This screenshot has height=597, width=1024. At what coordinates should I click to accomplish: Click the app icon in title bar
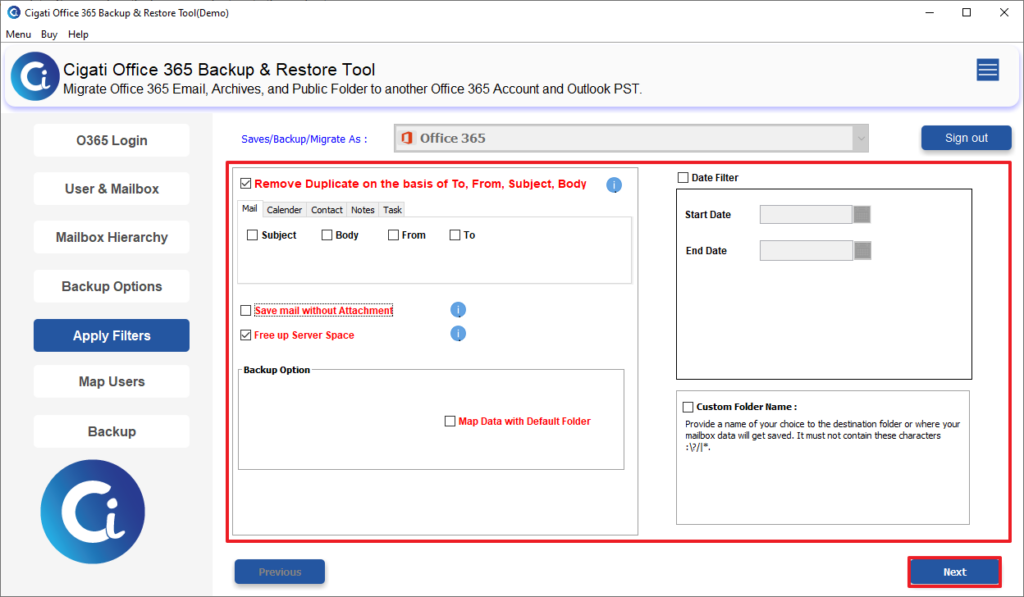[14, 12]
